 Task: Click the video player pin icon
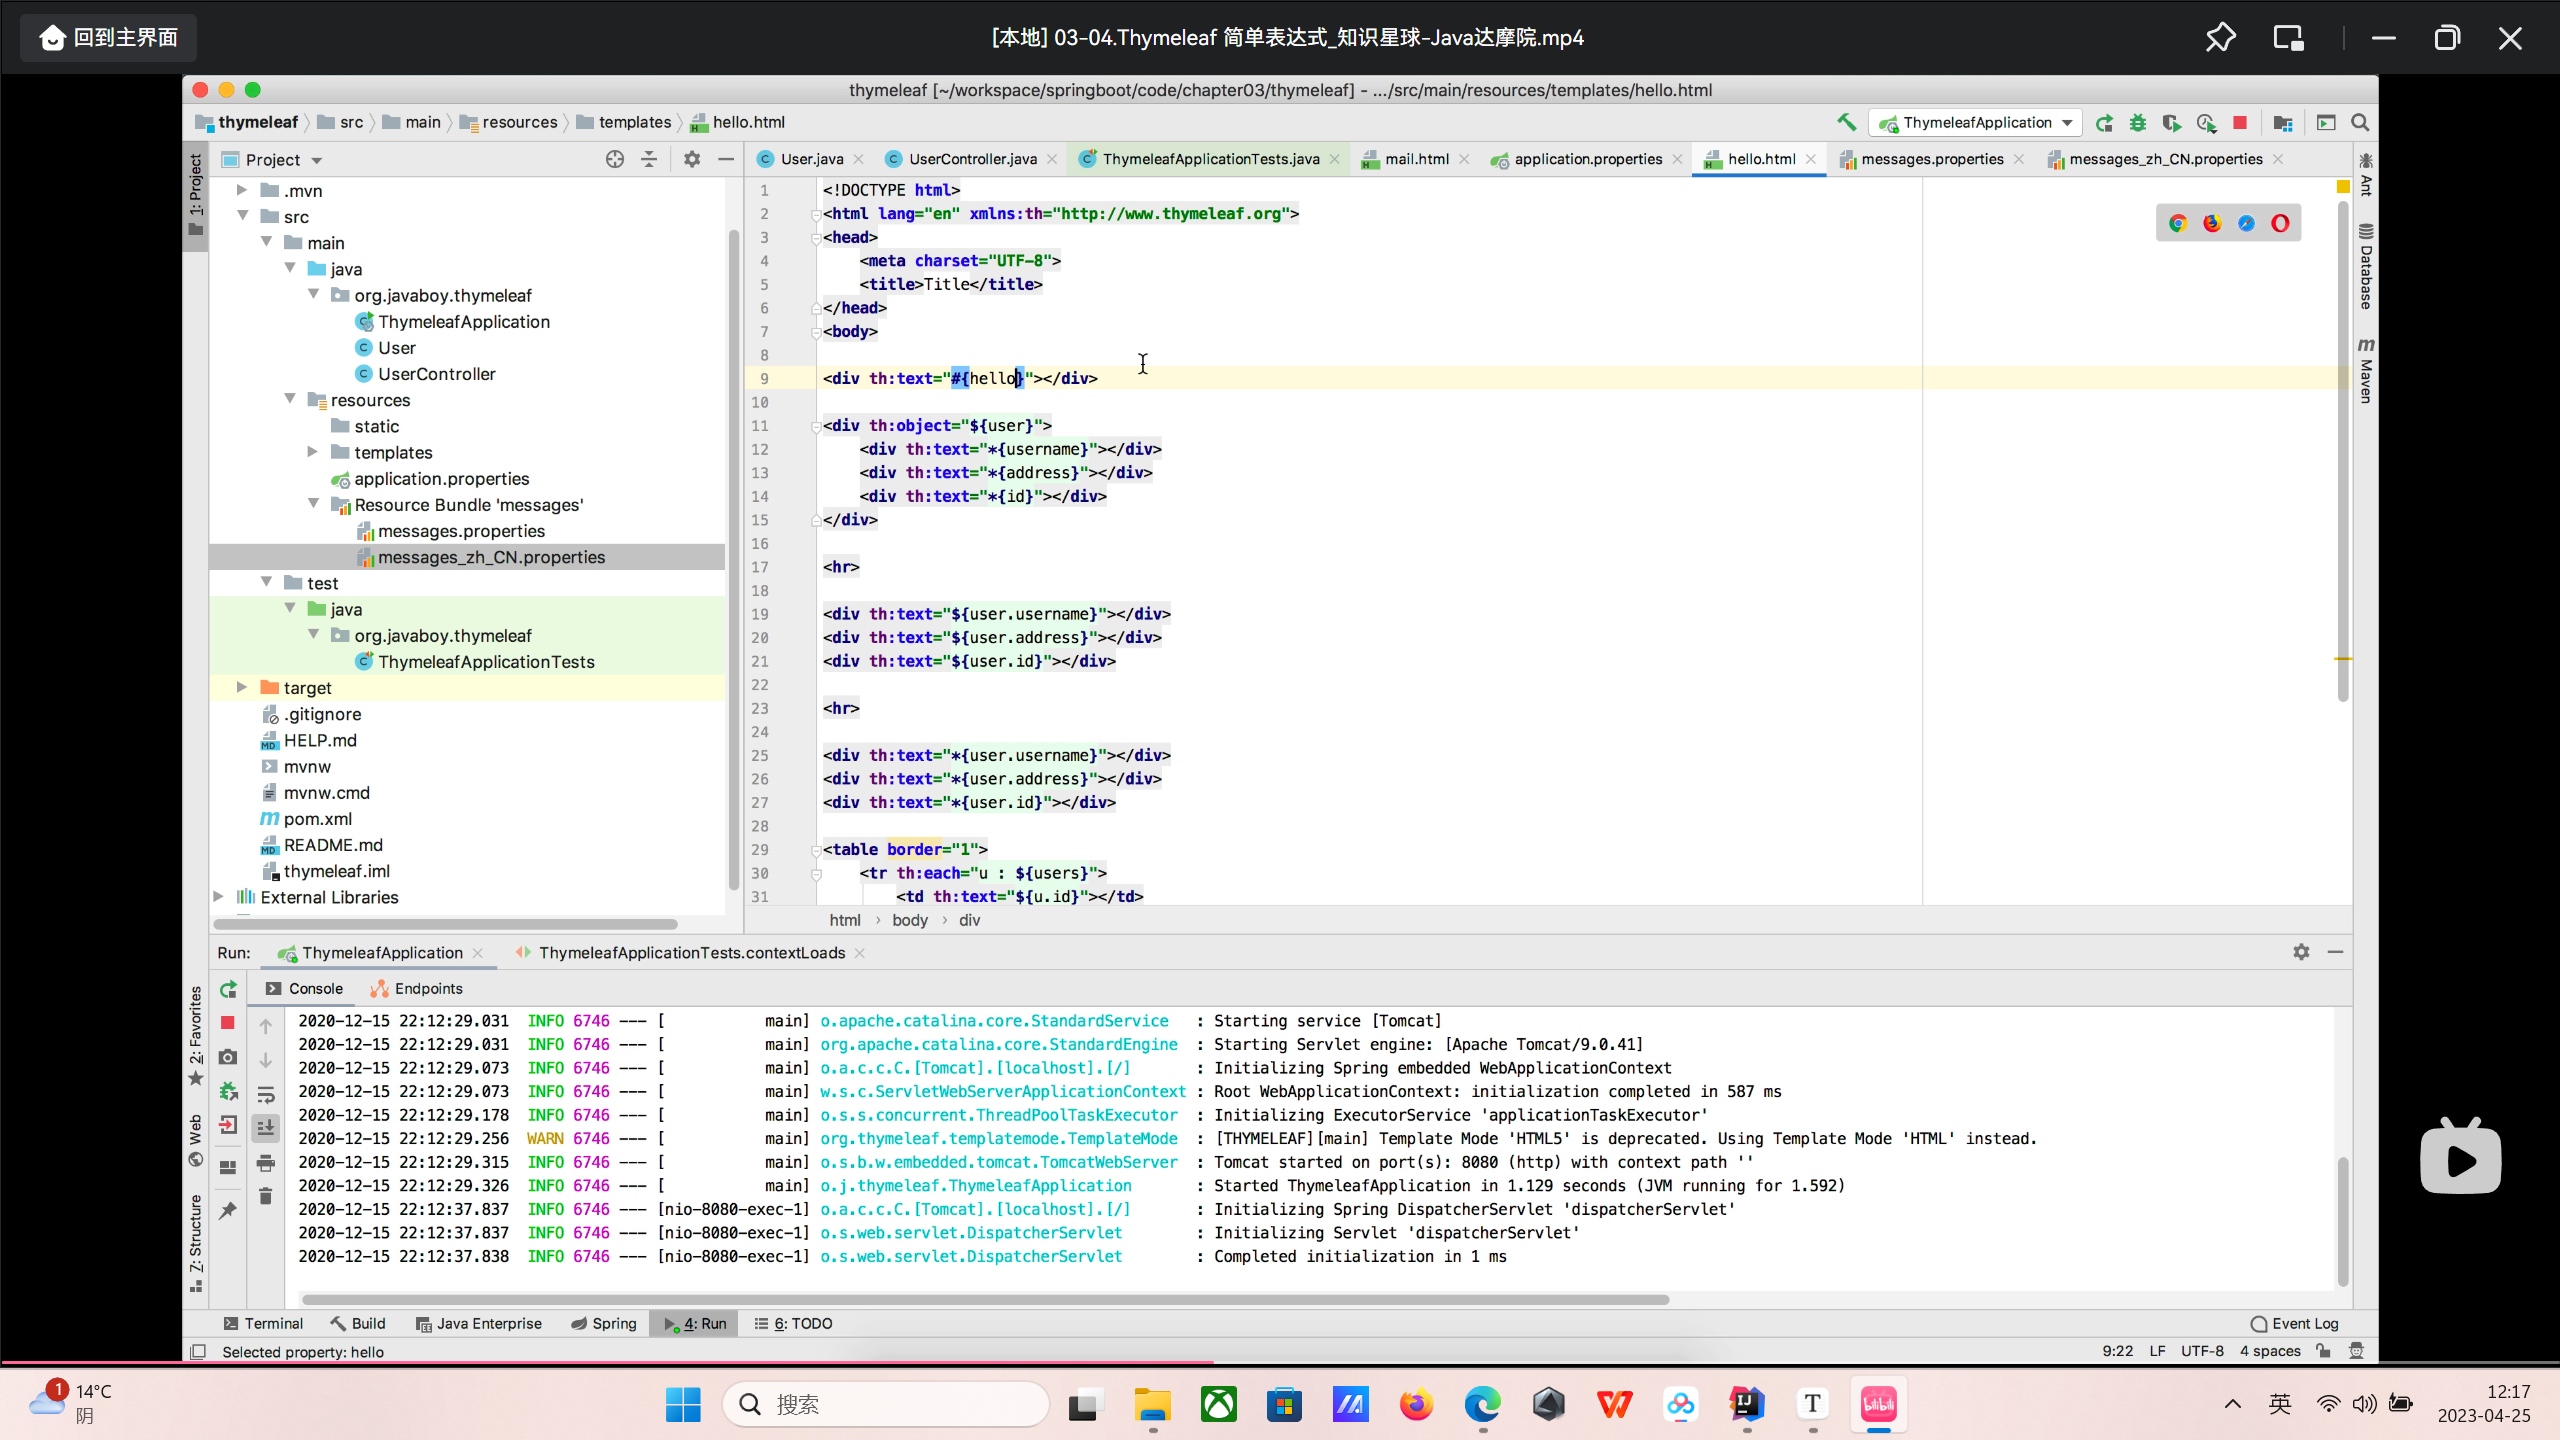(x=2220, y=38)
